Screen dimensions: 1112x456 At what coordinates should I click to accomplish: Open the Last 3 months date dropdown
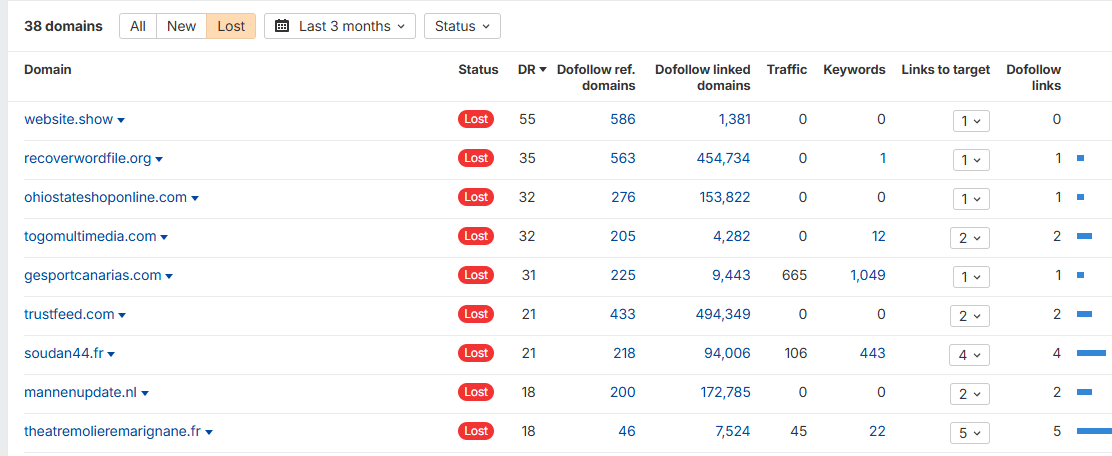340,26
